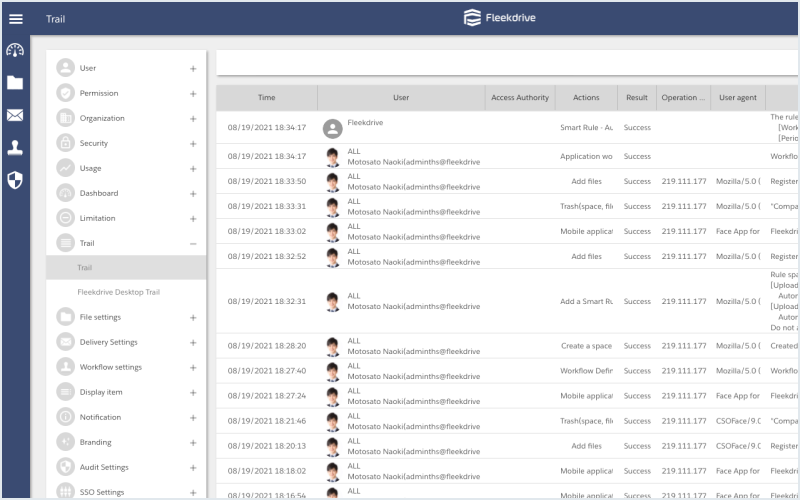800x500 pixels.
Task: Expand the Branding section plus
Action: 193,443
